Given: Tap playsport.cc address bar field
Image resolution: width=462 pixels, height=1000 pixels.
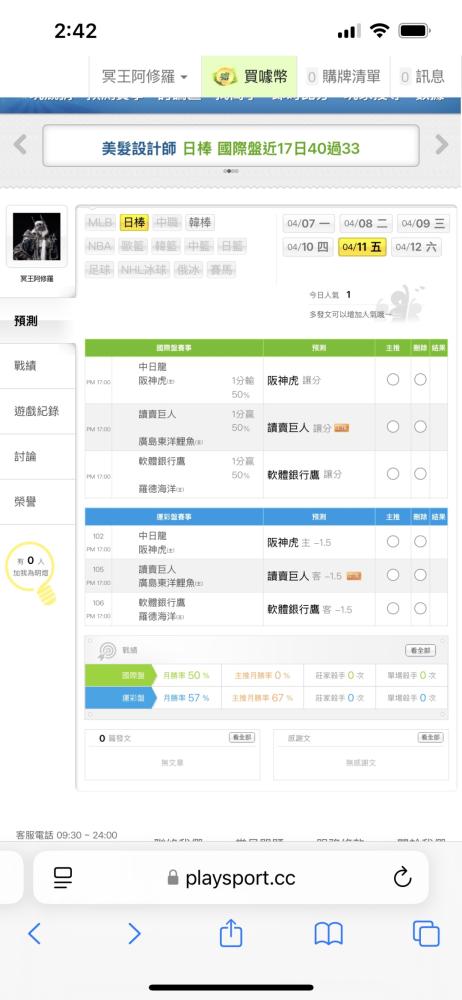Looking at the screenshot, I should pyautogui.click(x=231, y=878).
